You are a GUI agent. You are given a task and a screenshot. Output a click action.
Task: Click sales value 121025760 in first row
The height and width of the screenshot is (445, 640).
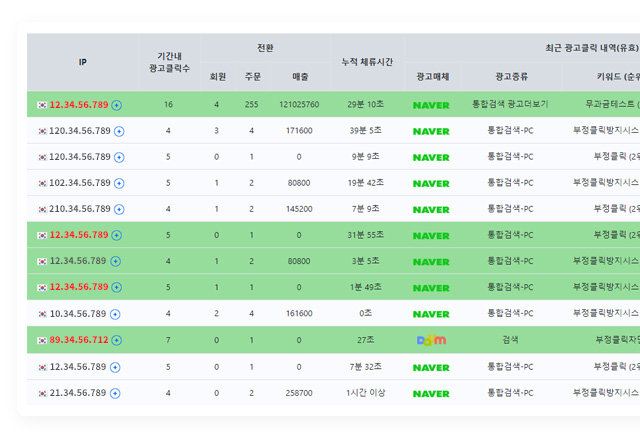299,105
